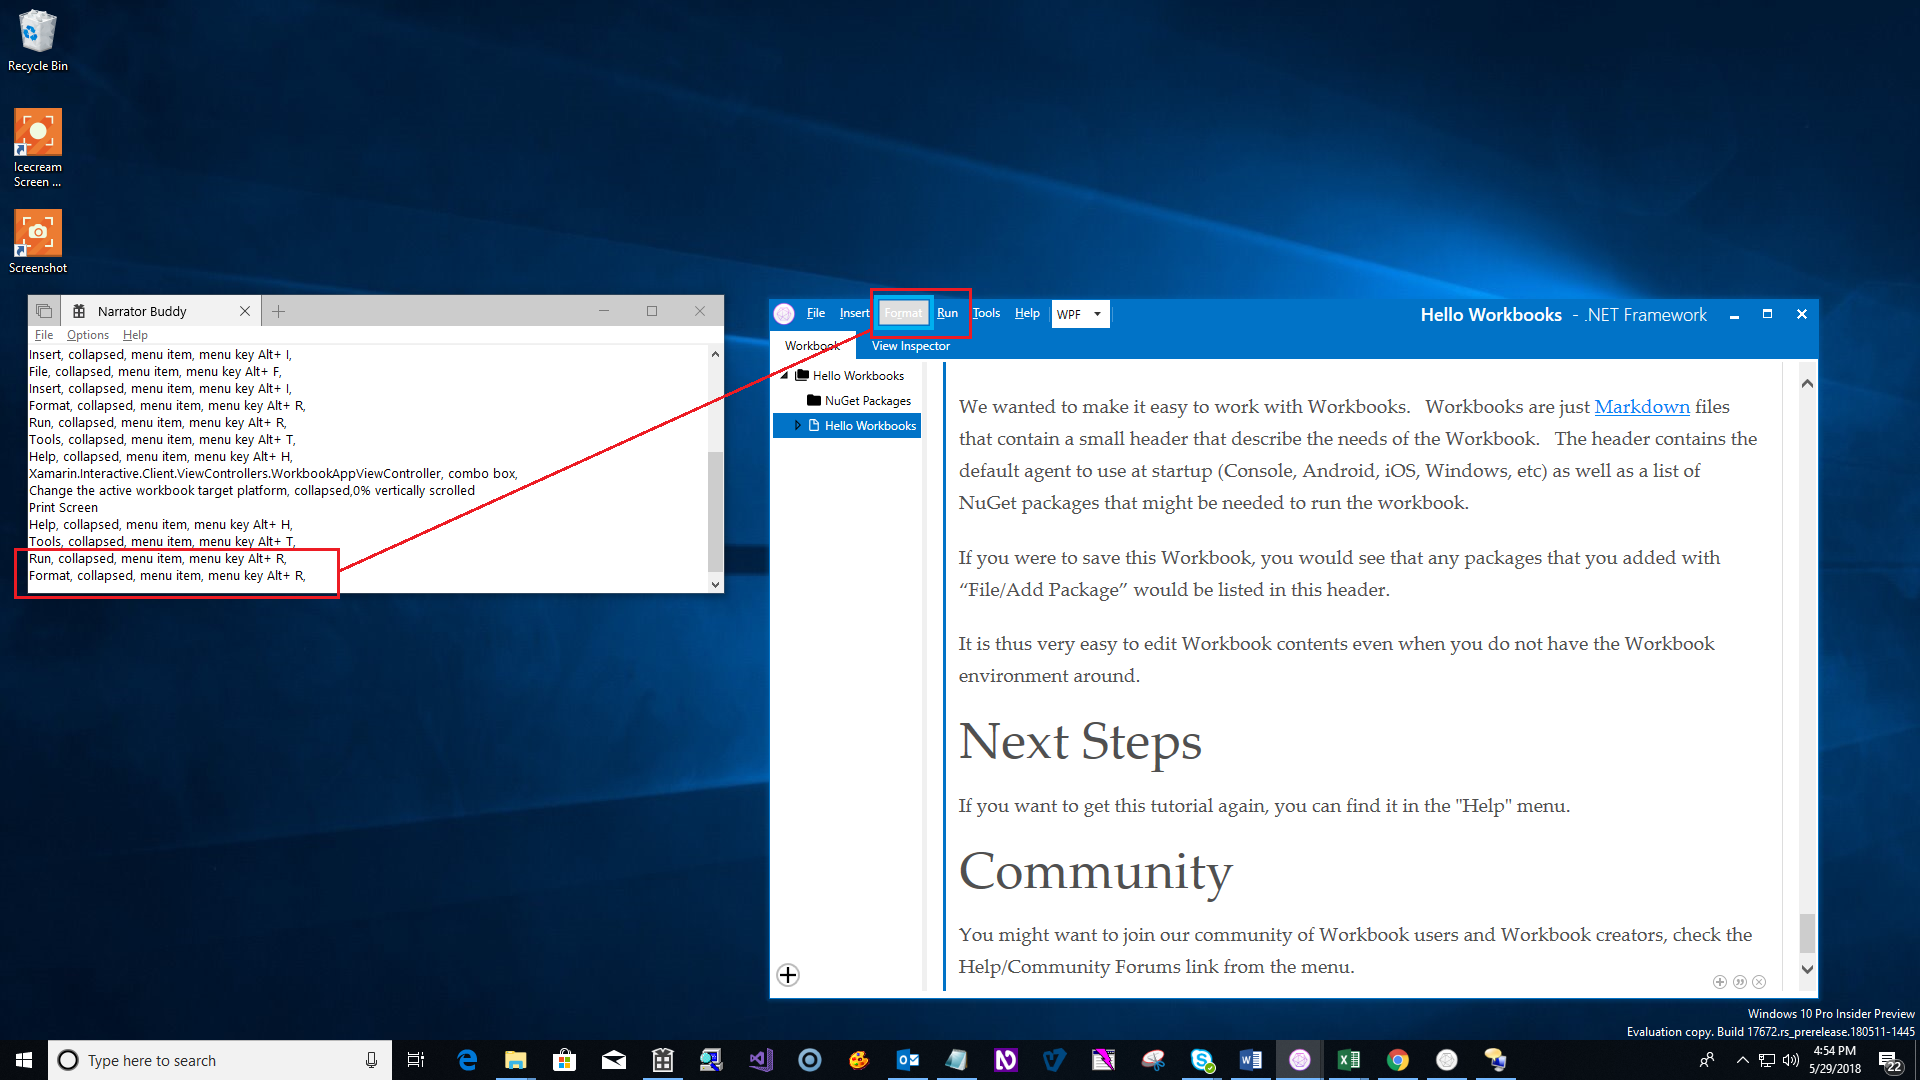
Task: Click the workbook scrollbar's down arrow
Action: (1807, 968)
